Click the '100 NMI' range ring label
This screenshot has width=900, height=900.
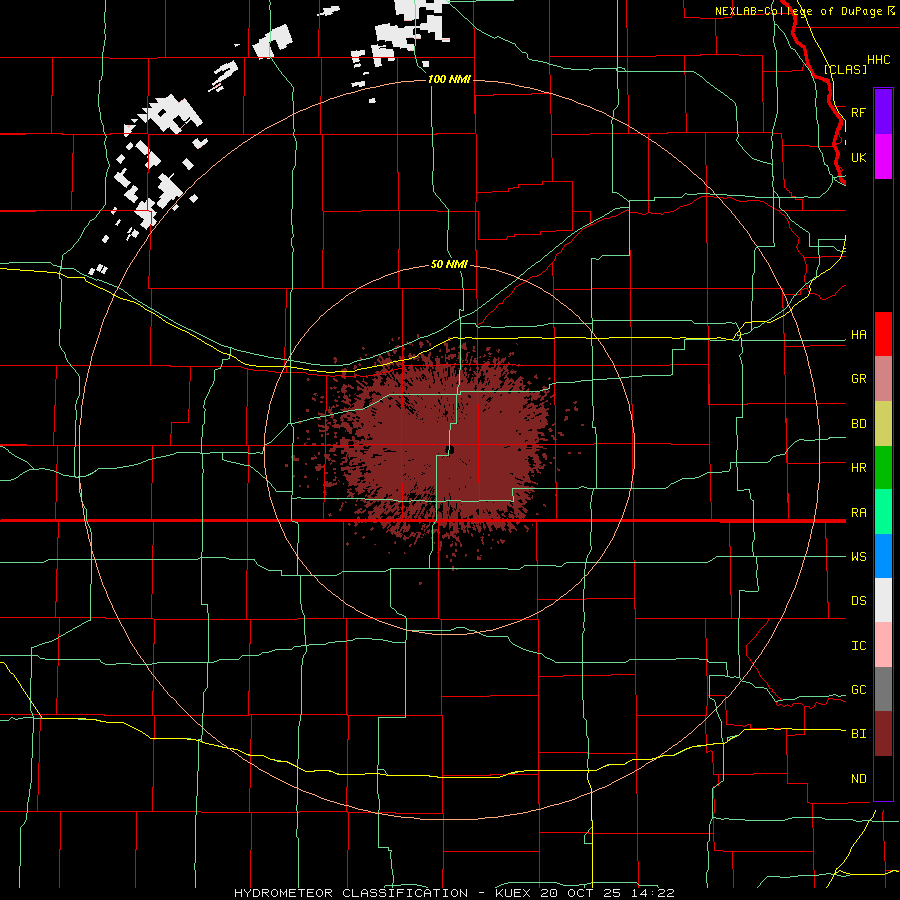(449, 79)
